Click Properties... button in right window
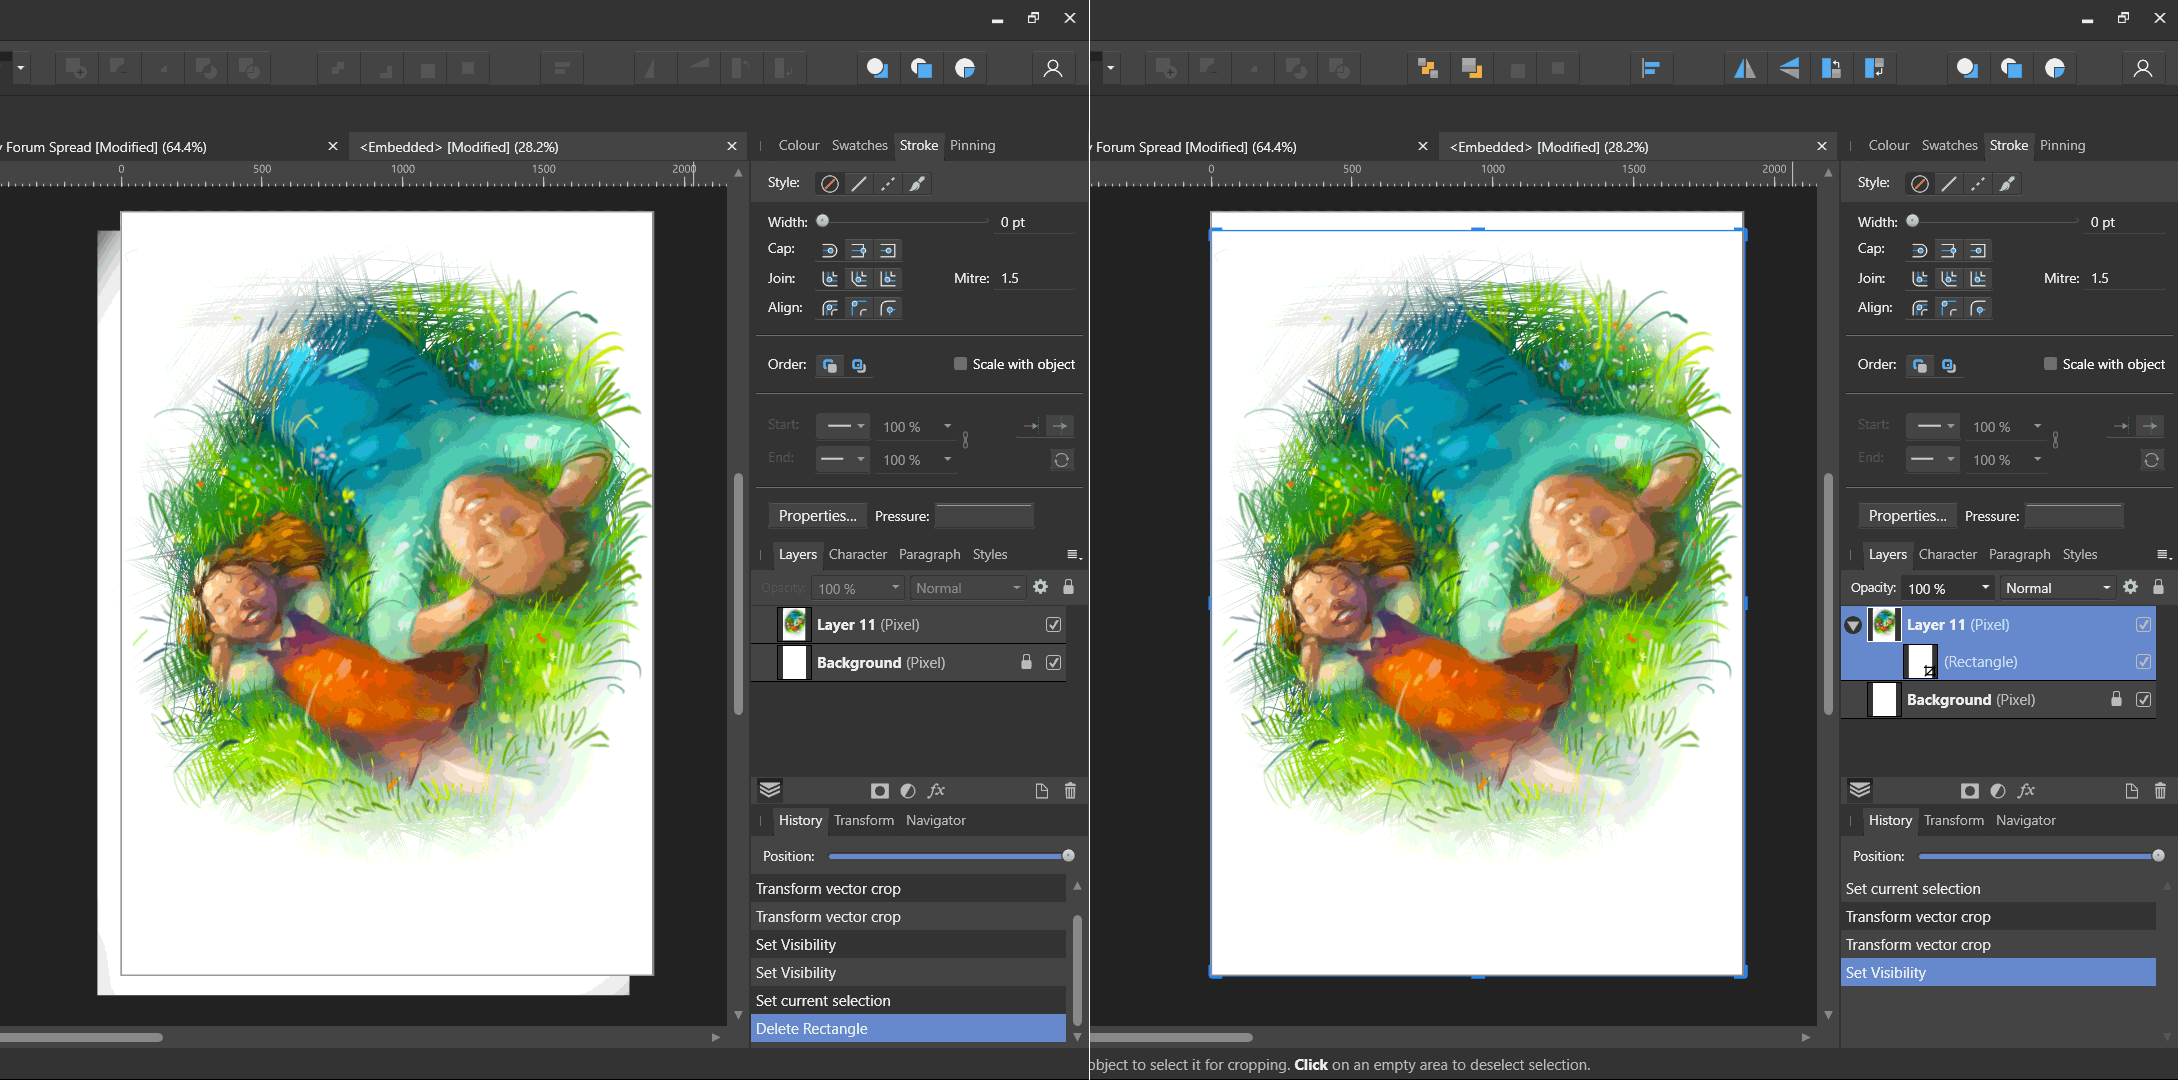This screenshot has height=1080, width=2178. pyautogui.click(x=1907, y=516)
